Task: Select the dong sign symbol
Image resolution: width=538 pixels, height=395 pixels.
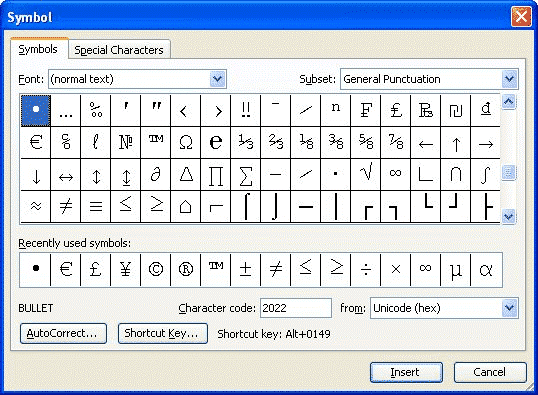Action: pos(486,111)
